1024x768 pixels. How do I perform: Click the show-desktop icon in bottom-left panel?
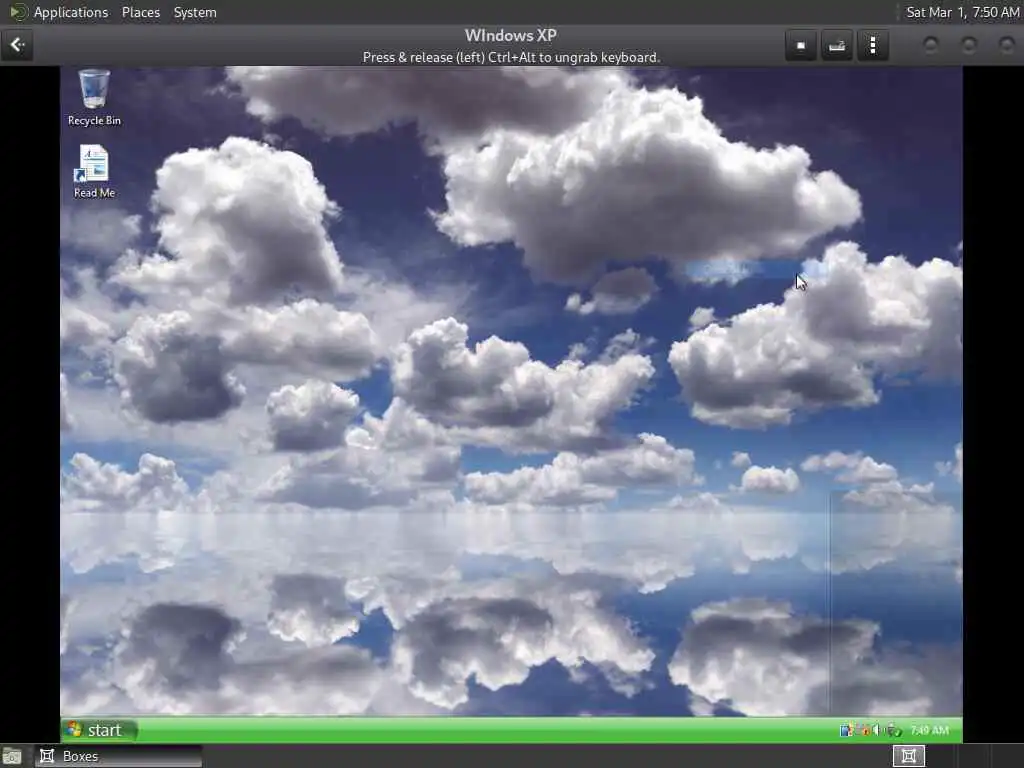12,756
